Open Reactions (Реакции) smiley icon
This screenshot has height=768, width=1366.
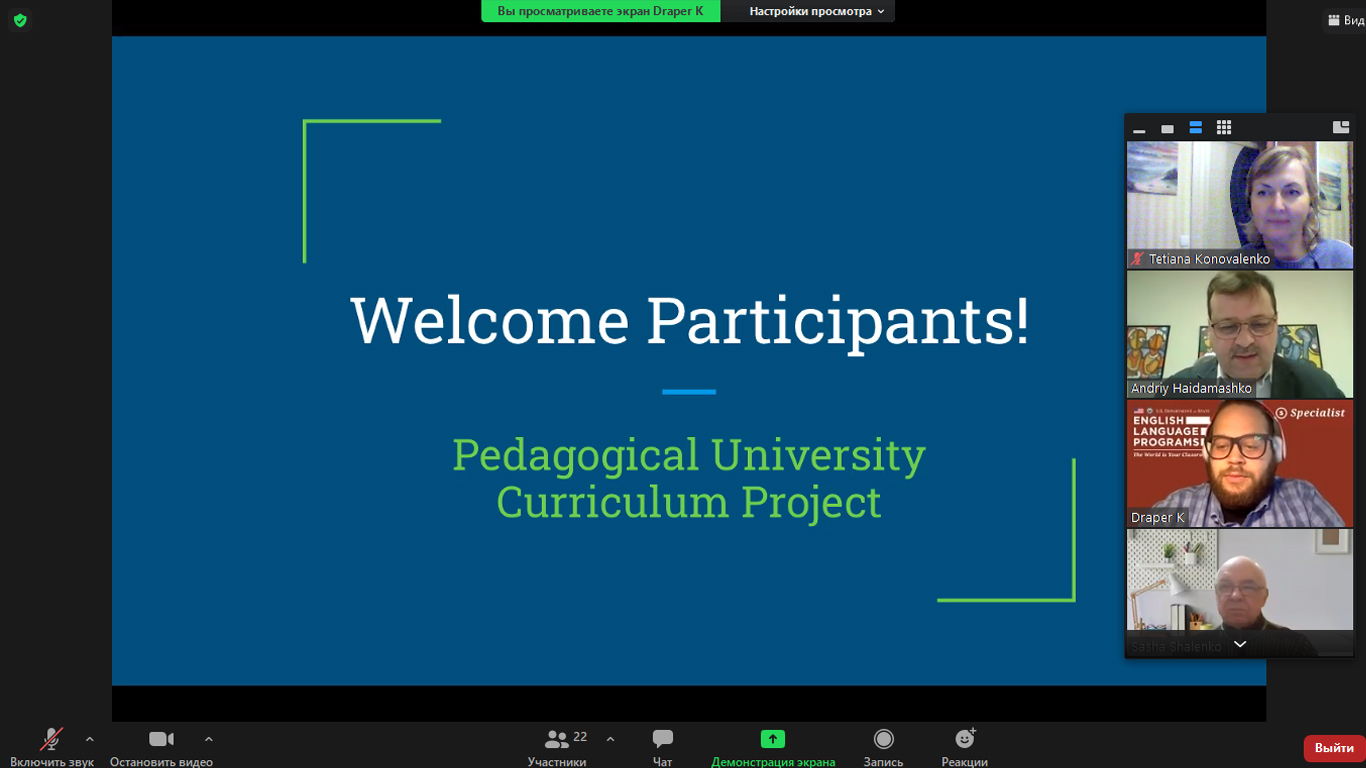[x=964, y=746]
